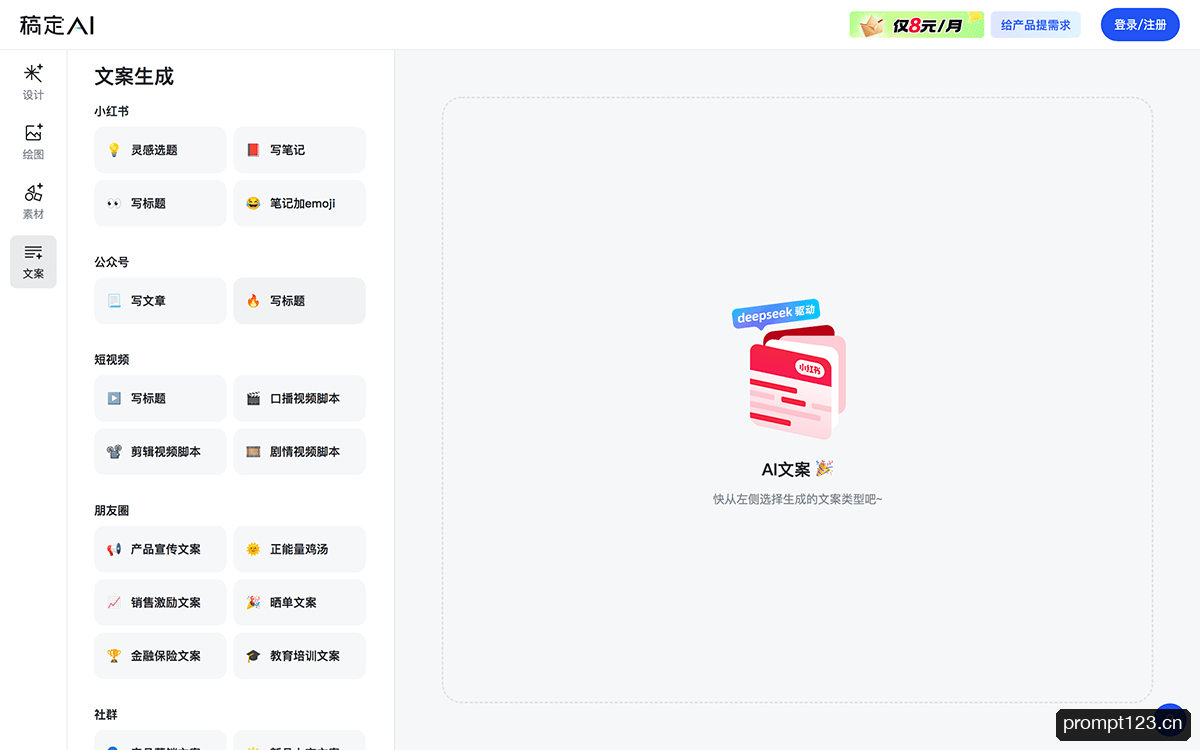The width and height of the screenshot is (1200, 750).
Task: Click the party popper icon beside 晒单文案
Action: [x=253, y=603]
